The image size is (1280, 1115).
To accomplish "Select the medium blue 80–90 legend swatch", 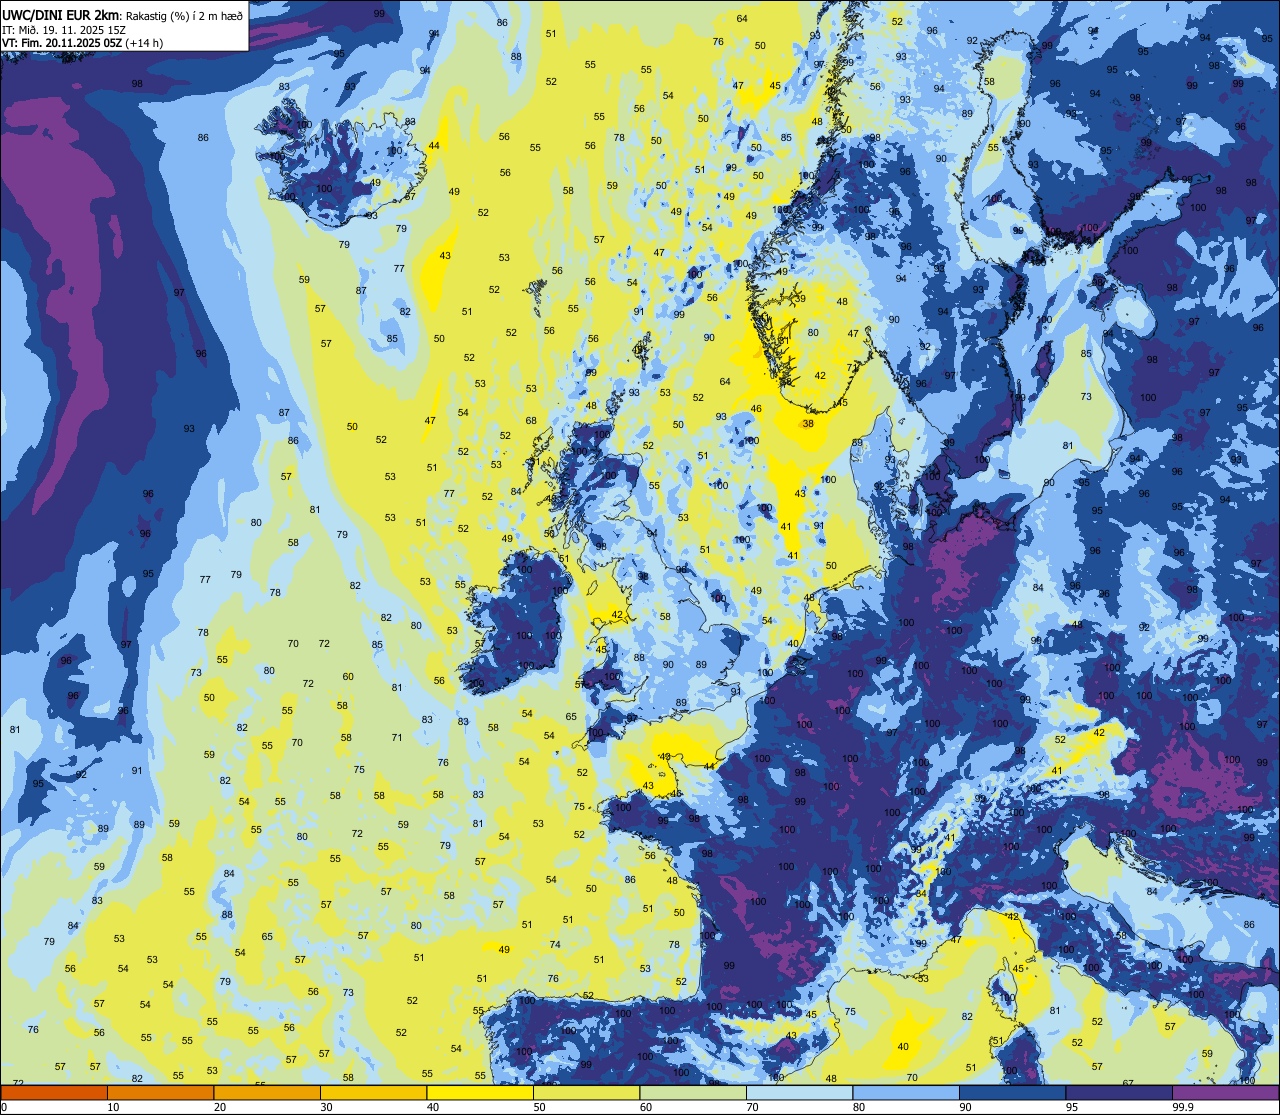I will pyautogui.click(x=906, y=1092).
